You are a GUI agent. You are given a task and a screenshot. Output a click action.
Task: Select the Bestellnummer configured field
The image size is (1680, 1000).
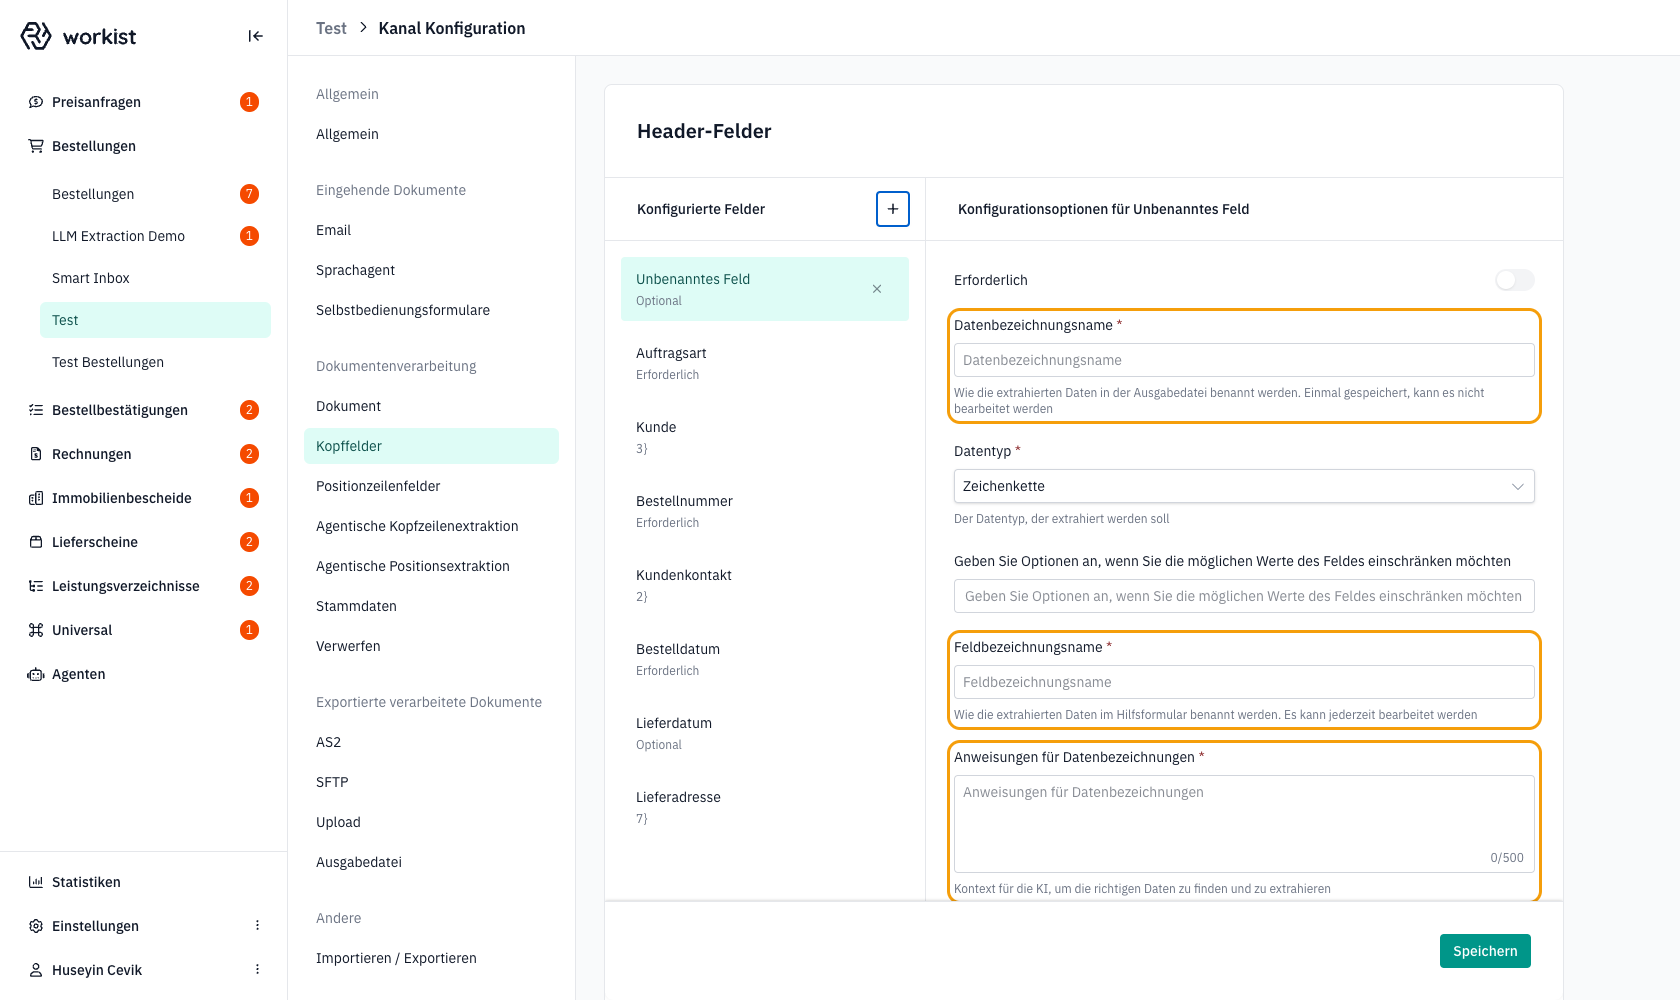coord(765,511)
